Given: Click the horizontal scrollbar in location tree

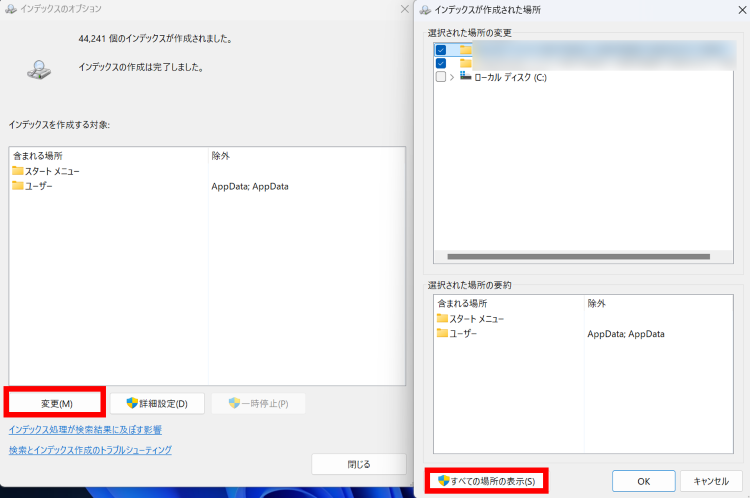Looking at the screenshot, I should [578, 256].
